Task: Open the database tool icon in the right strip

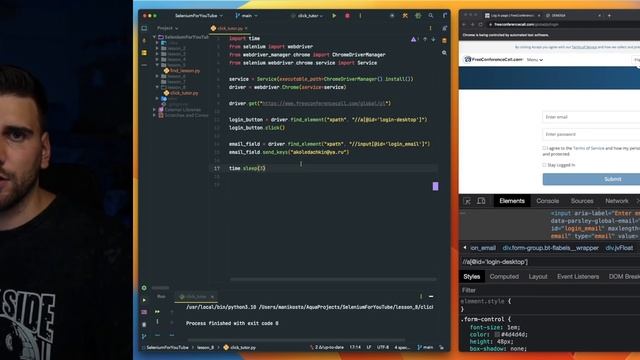Action: pos(444,40)
